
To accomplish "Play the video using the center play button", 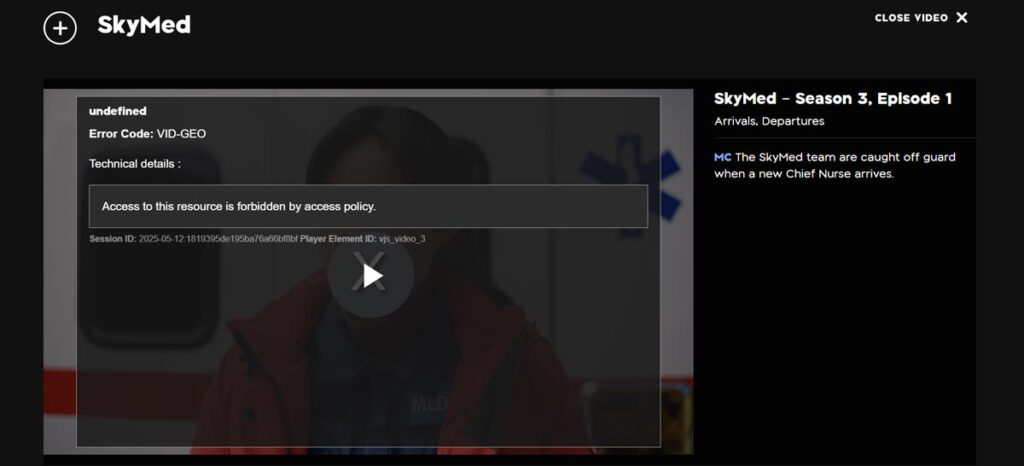I will [x=372, y=275].
